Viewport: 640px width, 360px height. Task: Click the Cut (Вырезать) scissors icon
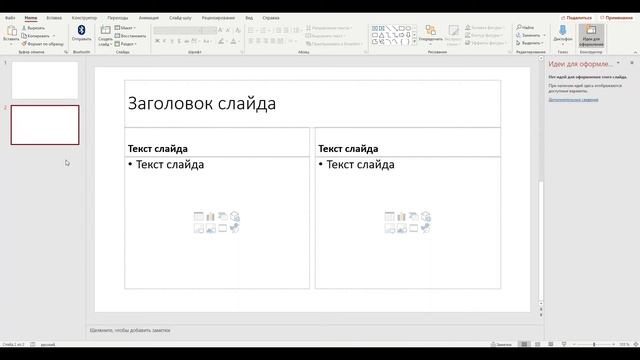click(x=24, y=28)
